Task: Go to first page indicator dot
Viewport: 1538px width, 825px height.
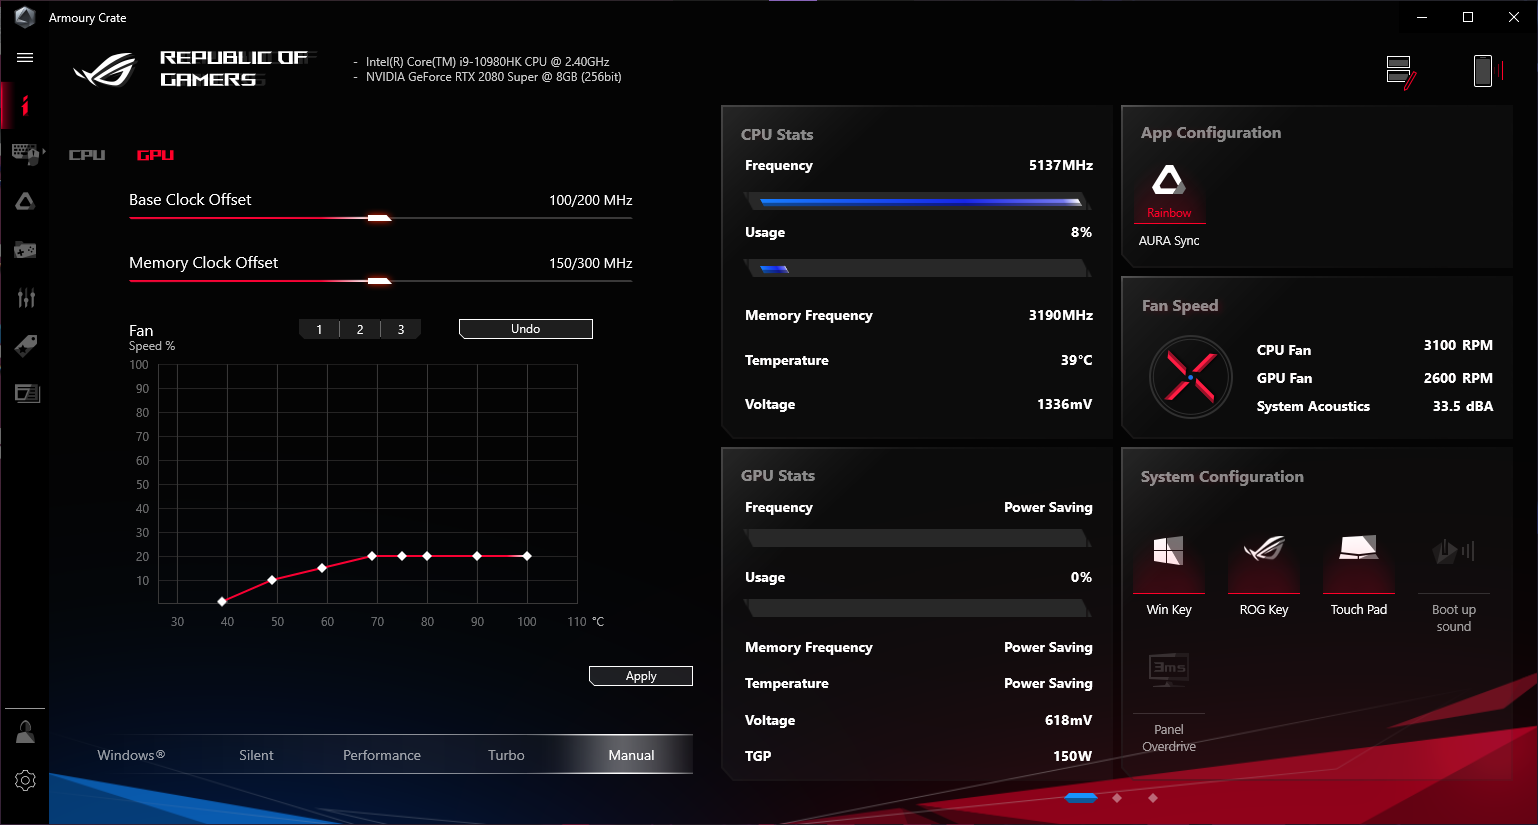Action: (1081, 798)
